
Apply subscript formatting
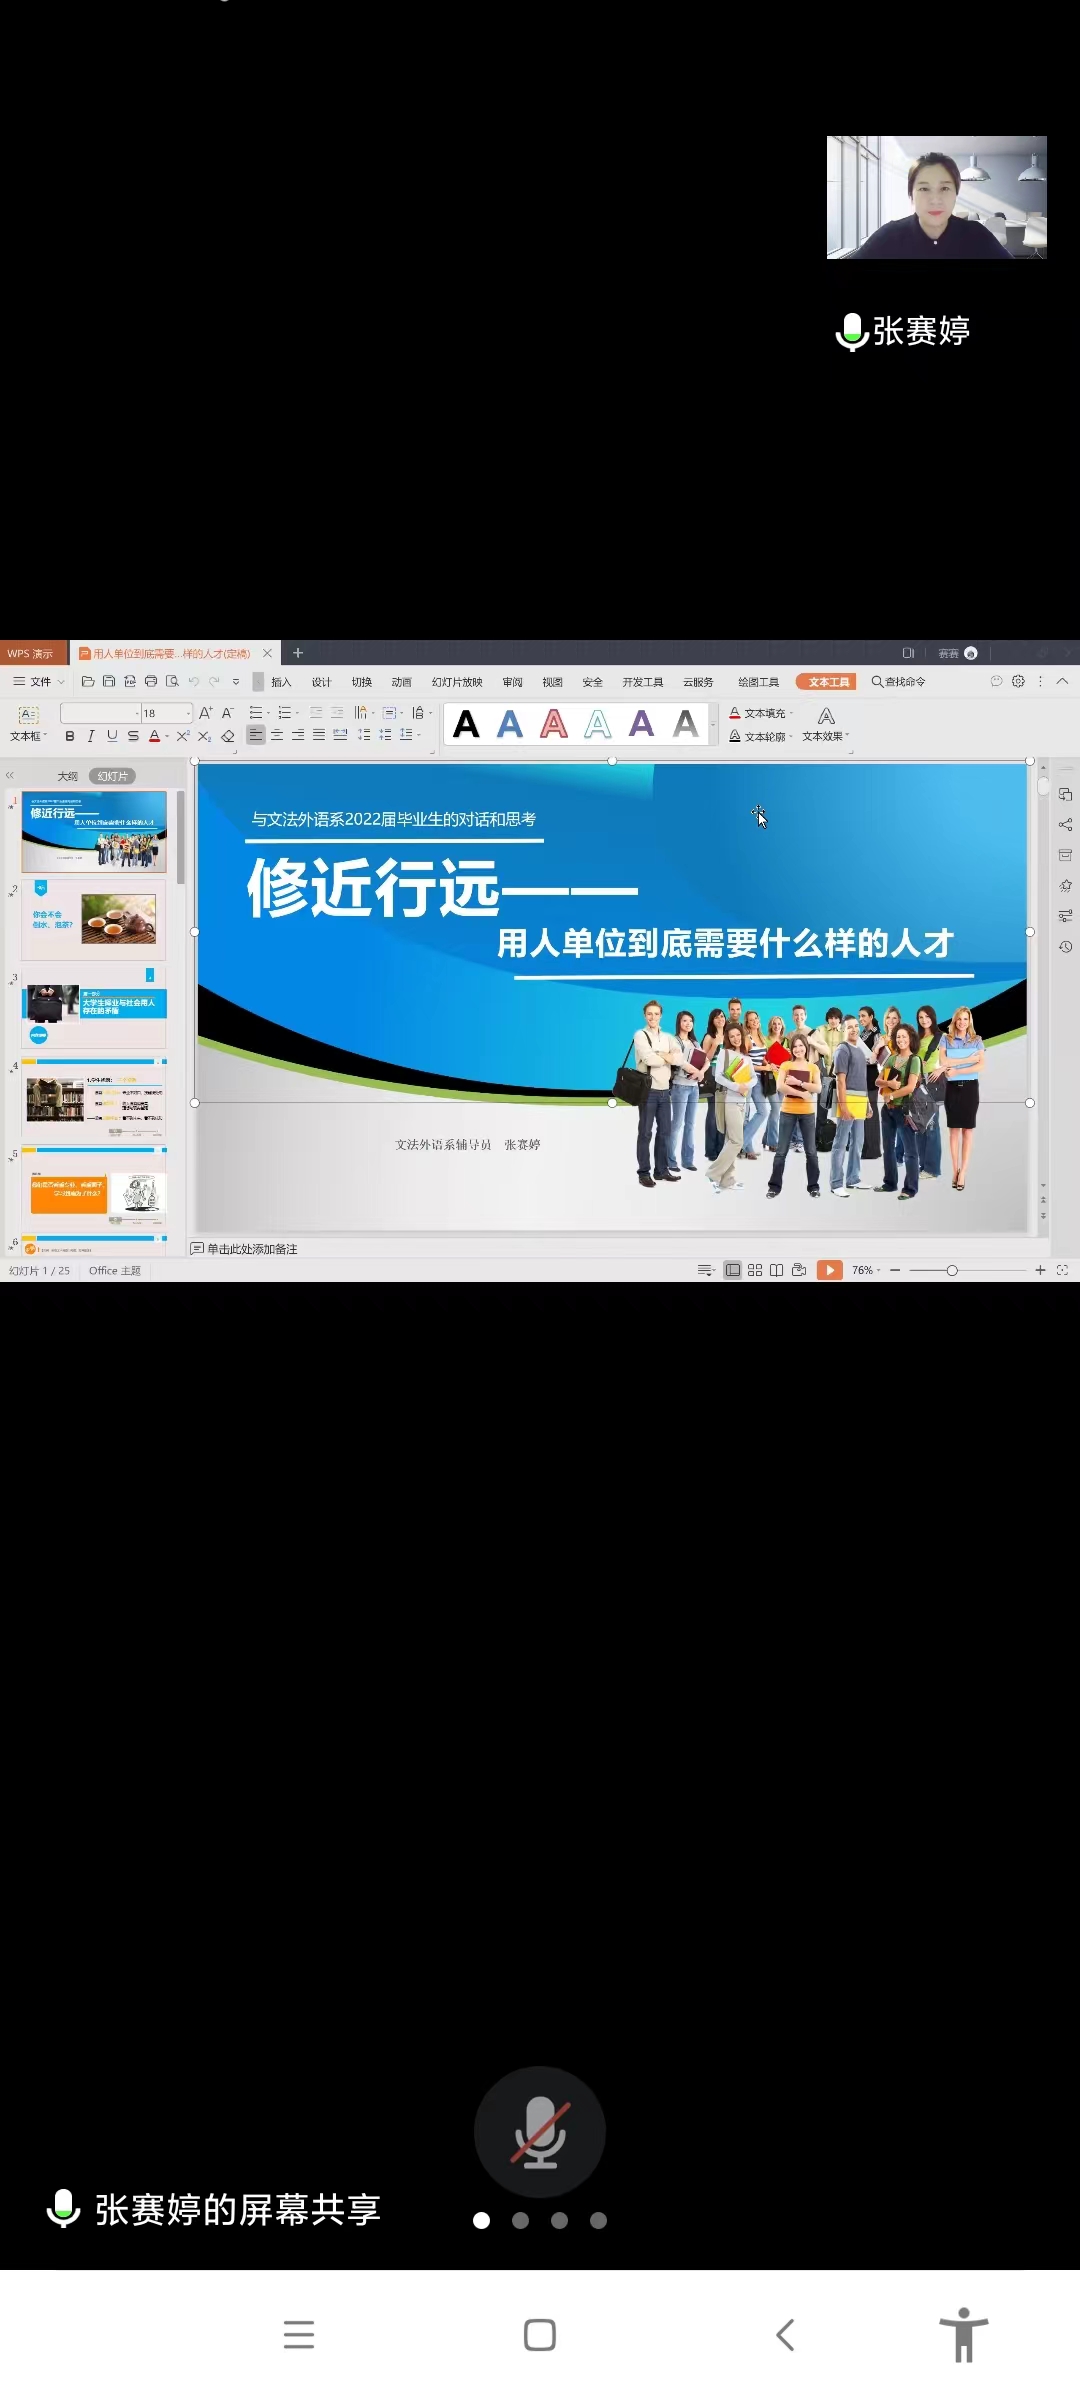coord(204,736)
